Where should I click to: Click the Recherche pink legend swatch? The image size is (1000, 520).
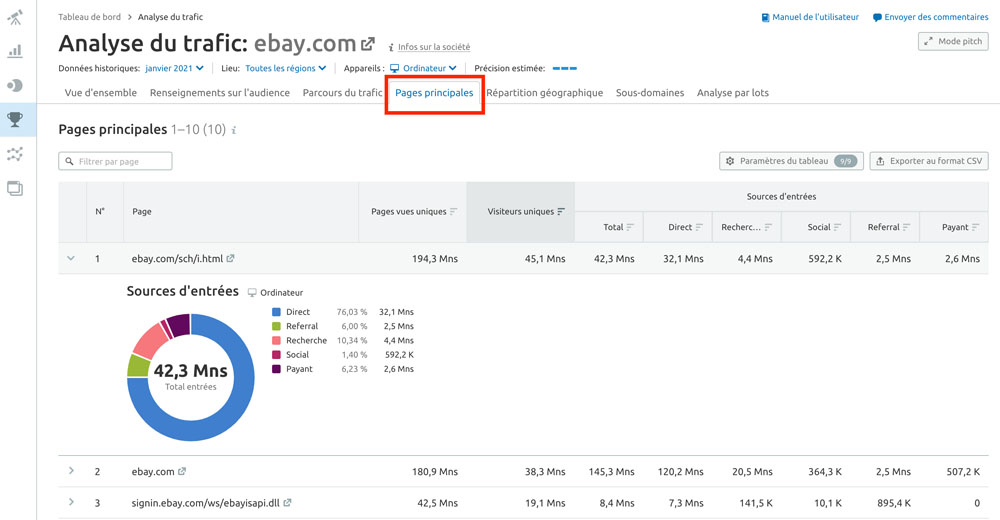(x=276, y=341)
